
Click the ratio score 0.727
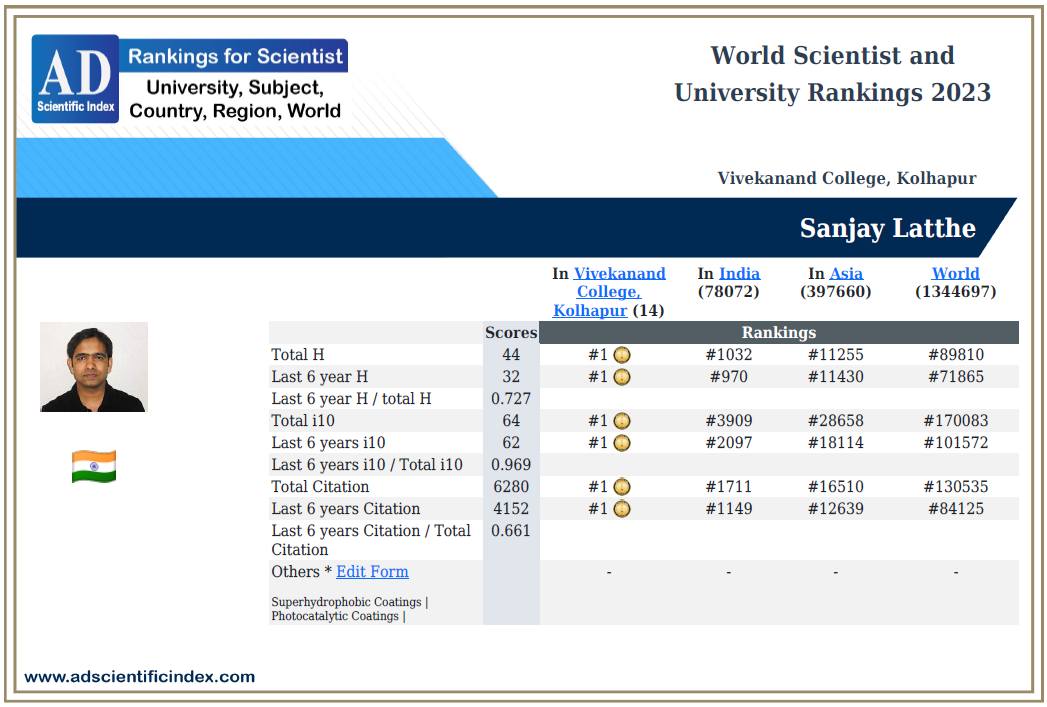(511, 399)
